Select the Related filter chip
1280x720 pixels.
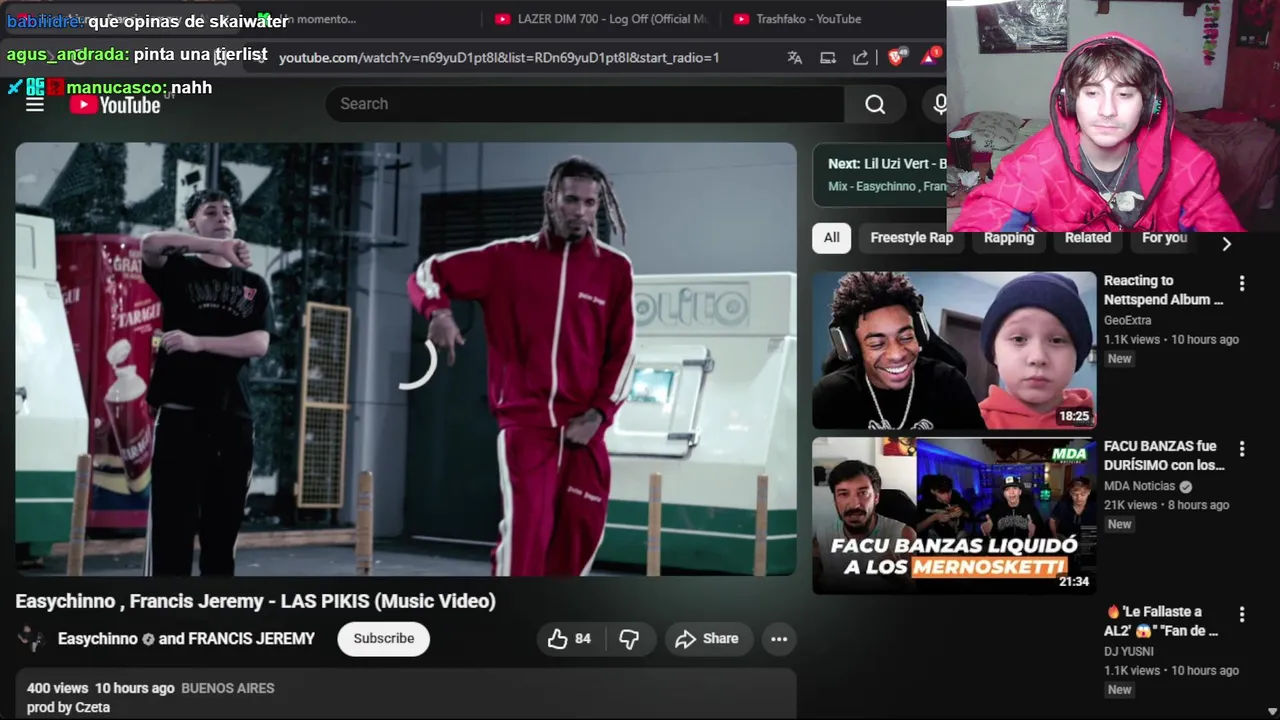1088,238
